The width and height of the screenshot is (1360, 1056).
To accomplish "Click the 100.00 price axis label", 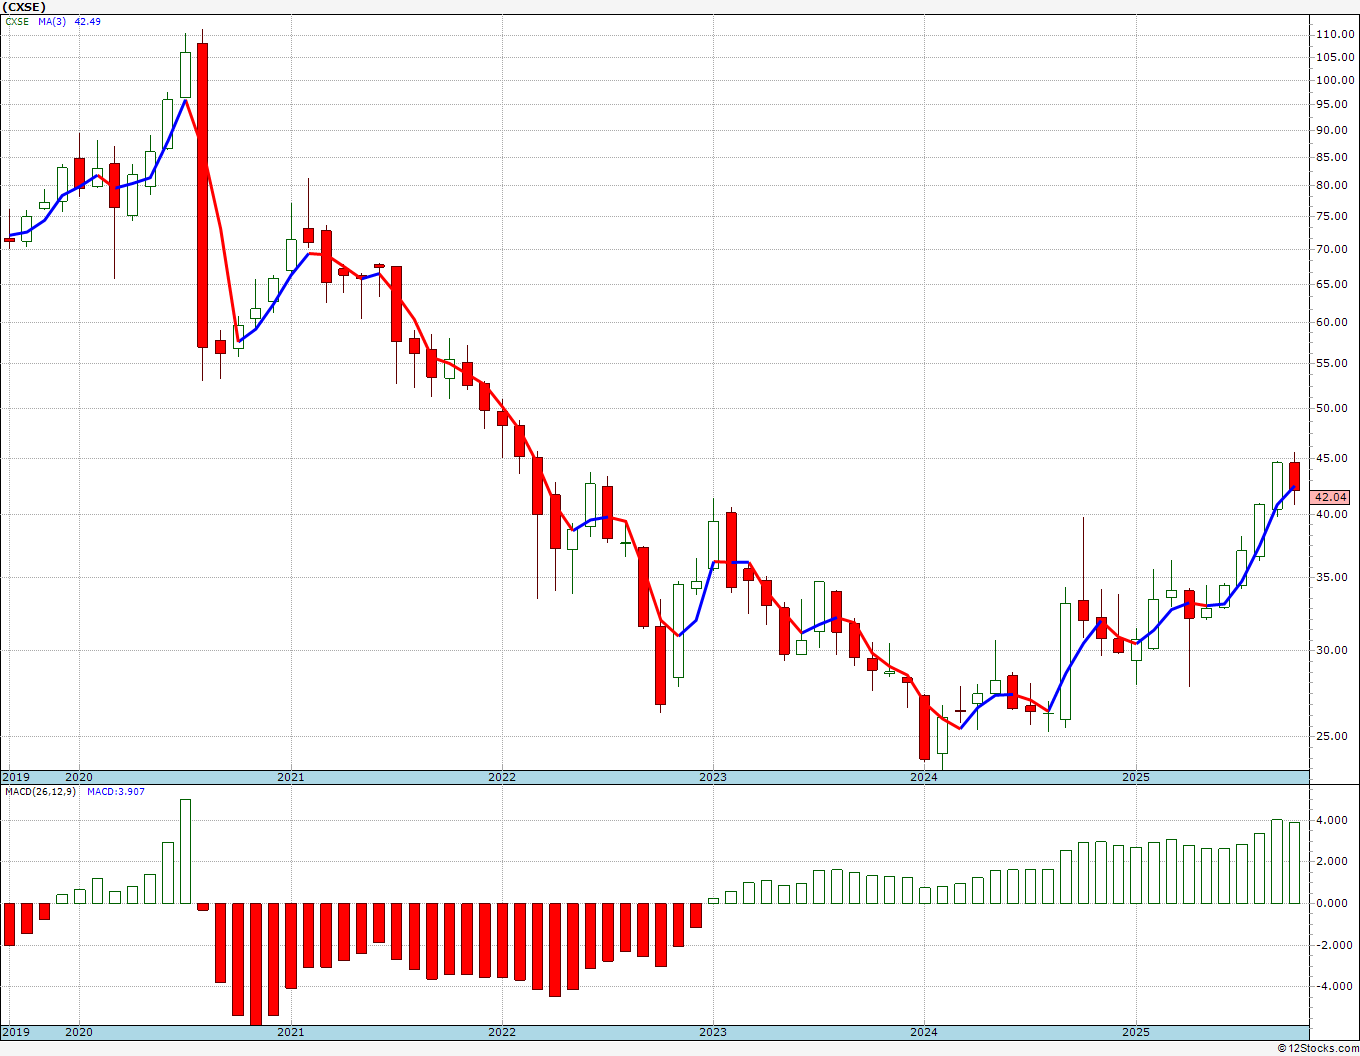I will pos(1335,80).
